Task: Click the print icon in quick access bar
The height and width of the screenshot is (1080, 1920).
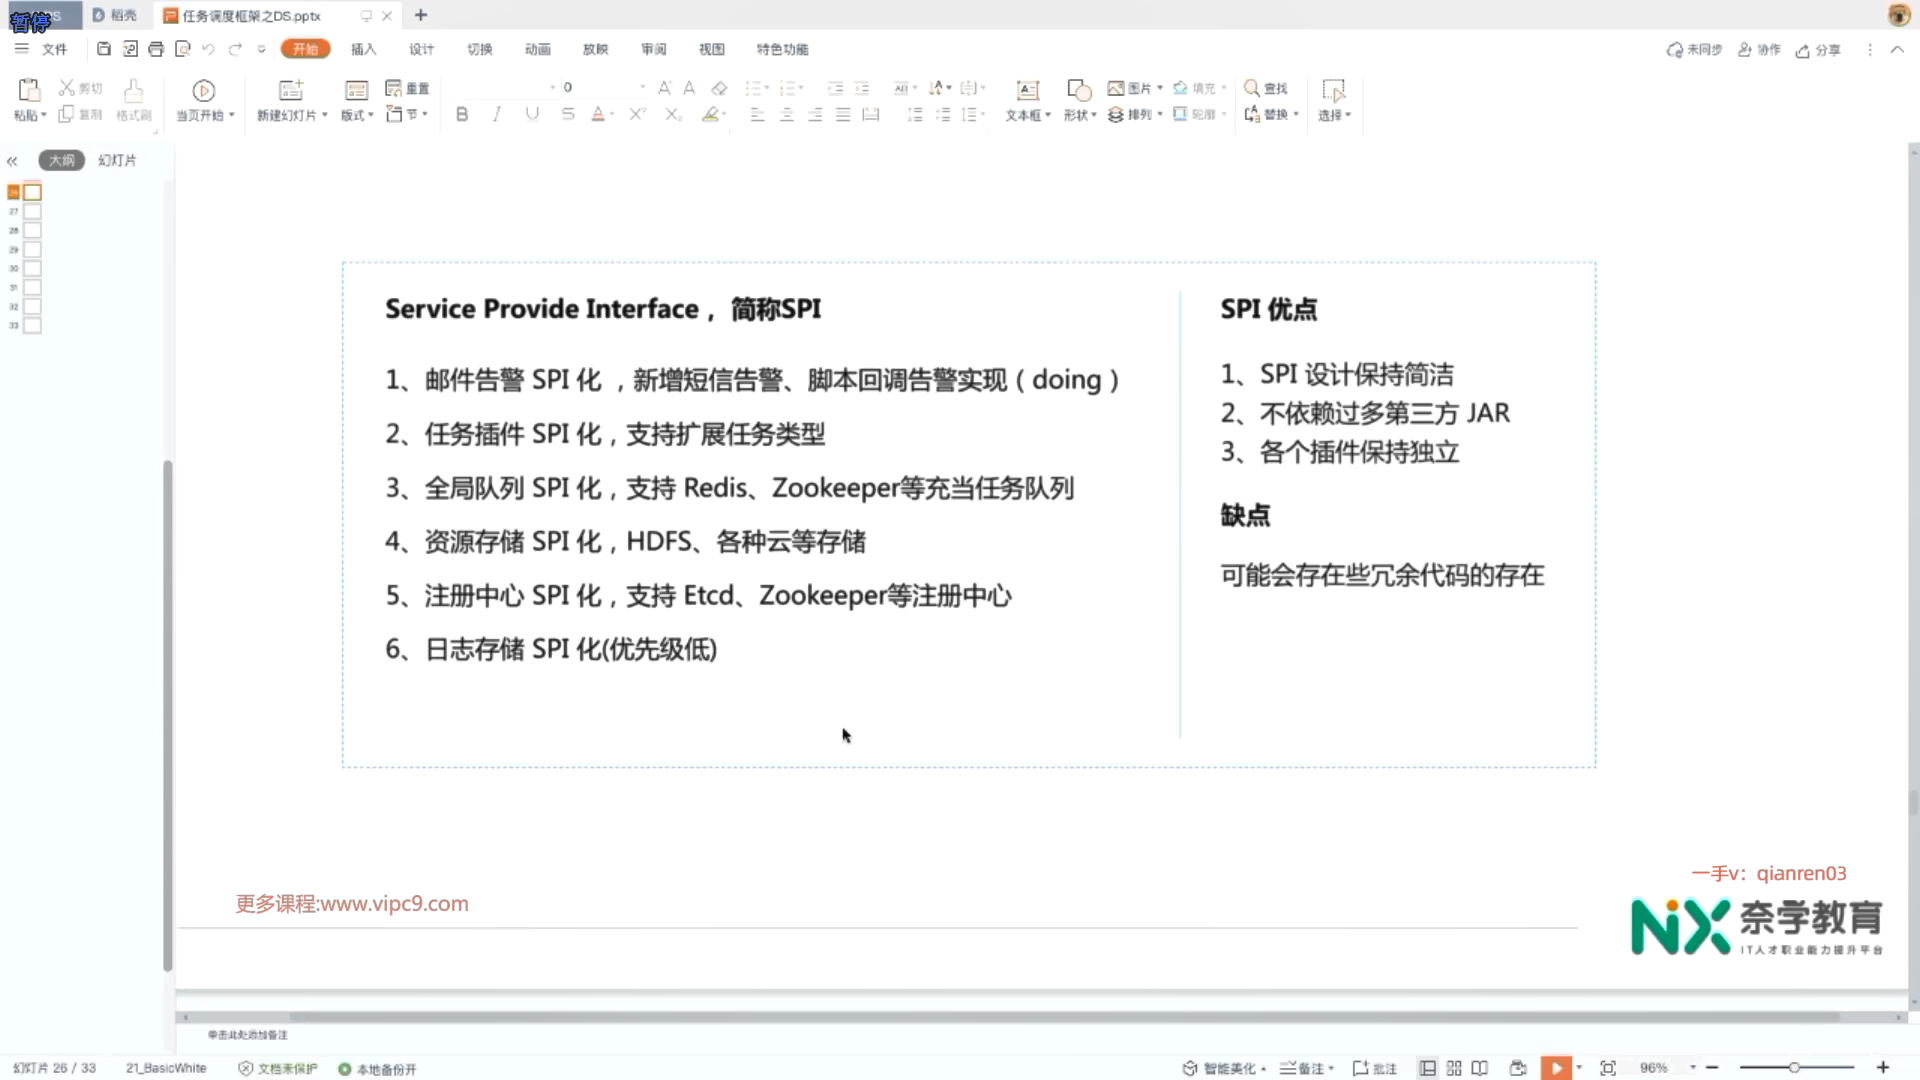Action: [156, 49]
